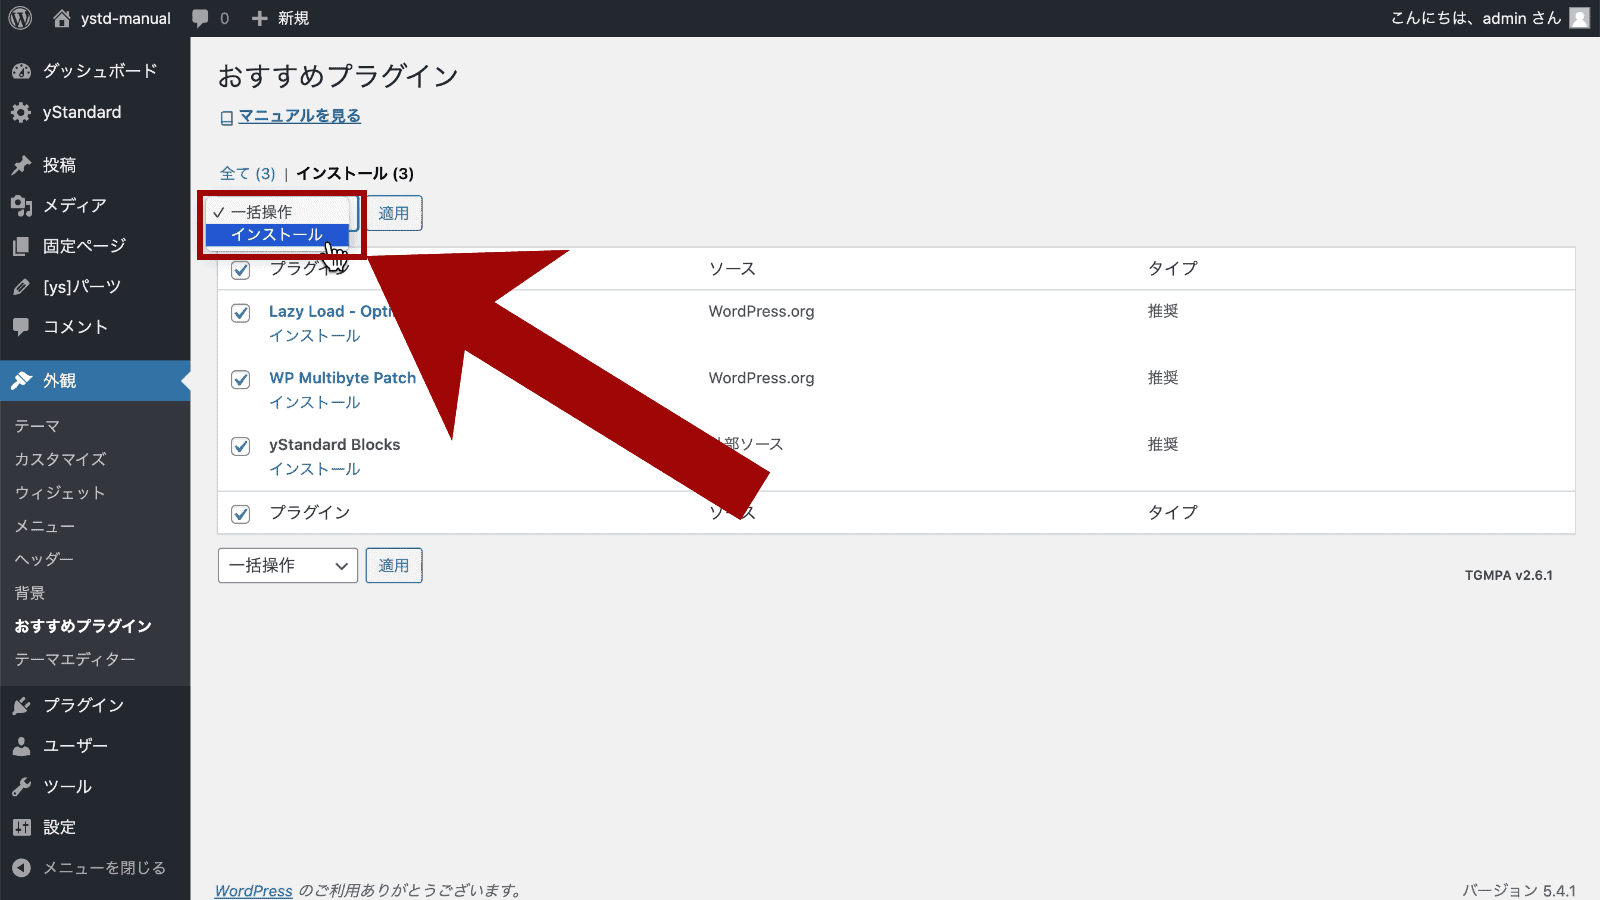Click the top ソース column header
The image size is (1600, 900).
point(733,269)
